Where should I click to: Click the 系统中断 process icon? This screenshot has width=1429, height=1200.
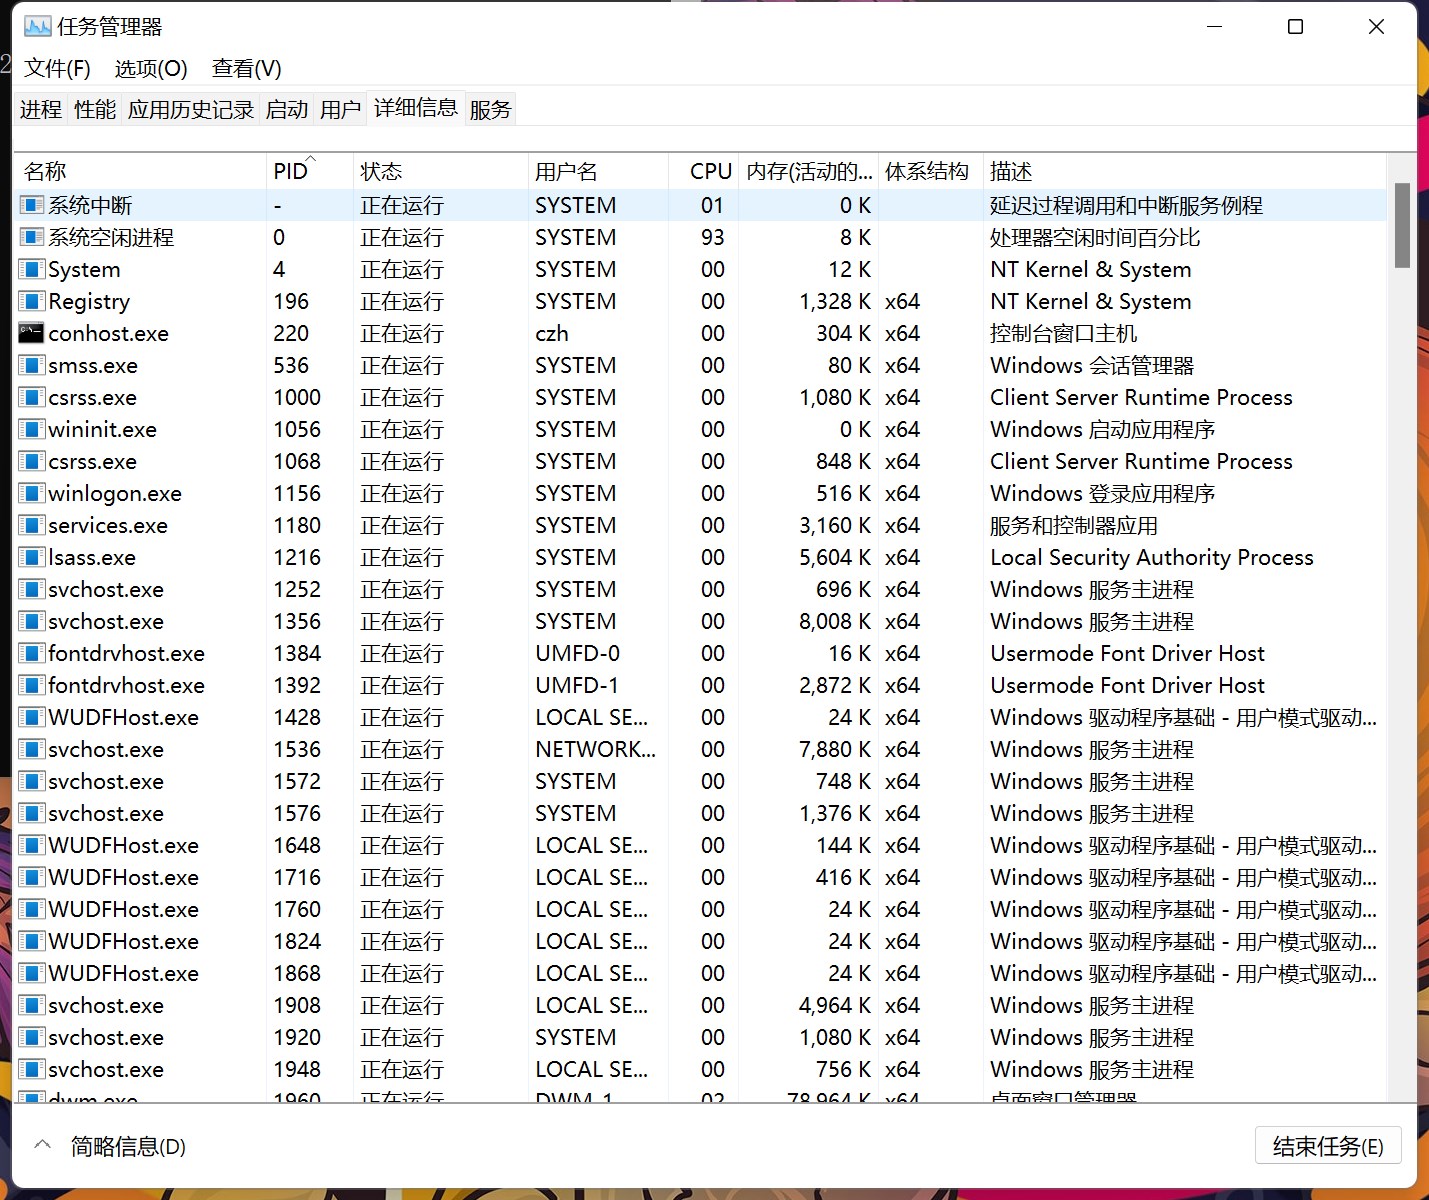(x=32, y=205)
